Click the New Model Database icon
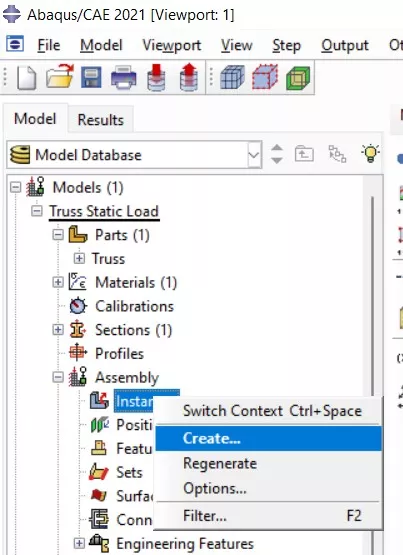This screenshot has width=403, height=555. coord(27,78)
